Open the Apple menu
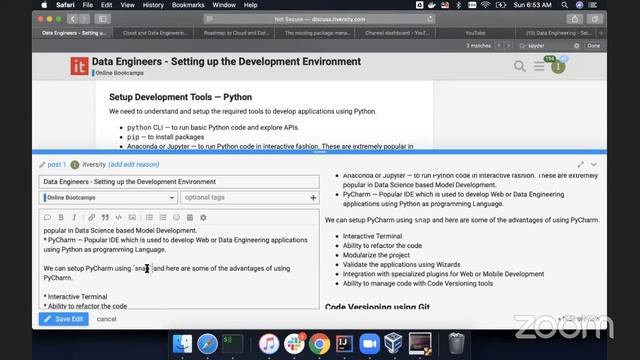Viewport: 640px width, 360px height. coord(44,5)
